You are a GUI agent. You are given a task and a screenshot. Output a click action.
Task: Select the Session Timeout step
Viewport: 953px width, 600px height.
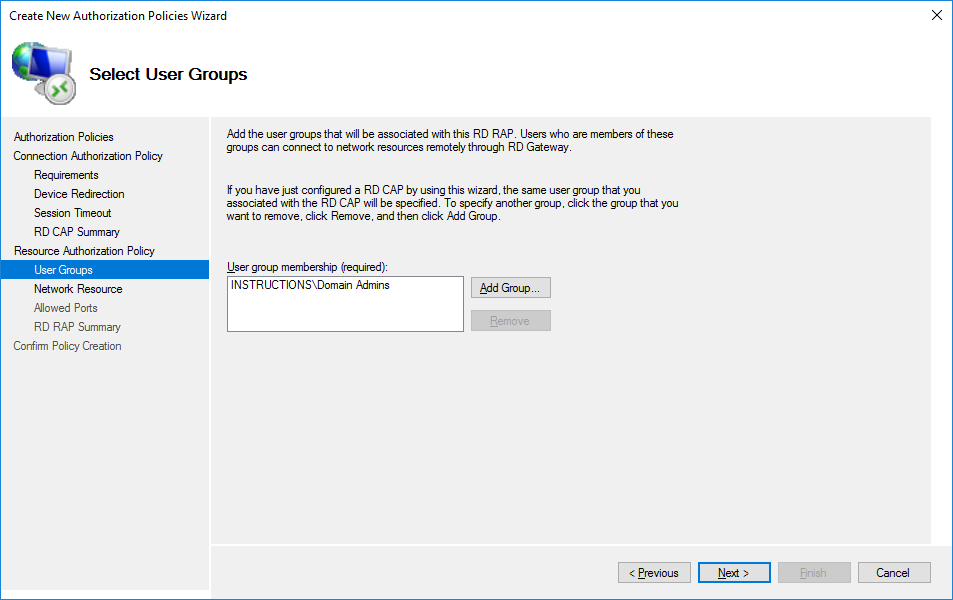pyautogui.click(x=72, y=213)
